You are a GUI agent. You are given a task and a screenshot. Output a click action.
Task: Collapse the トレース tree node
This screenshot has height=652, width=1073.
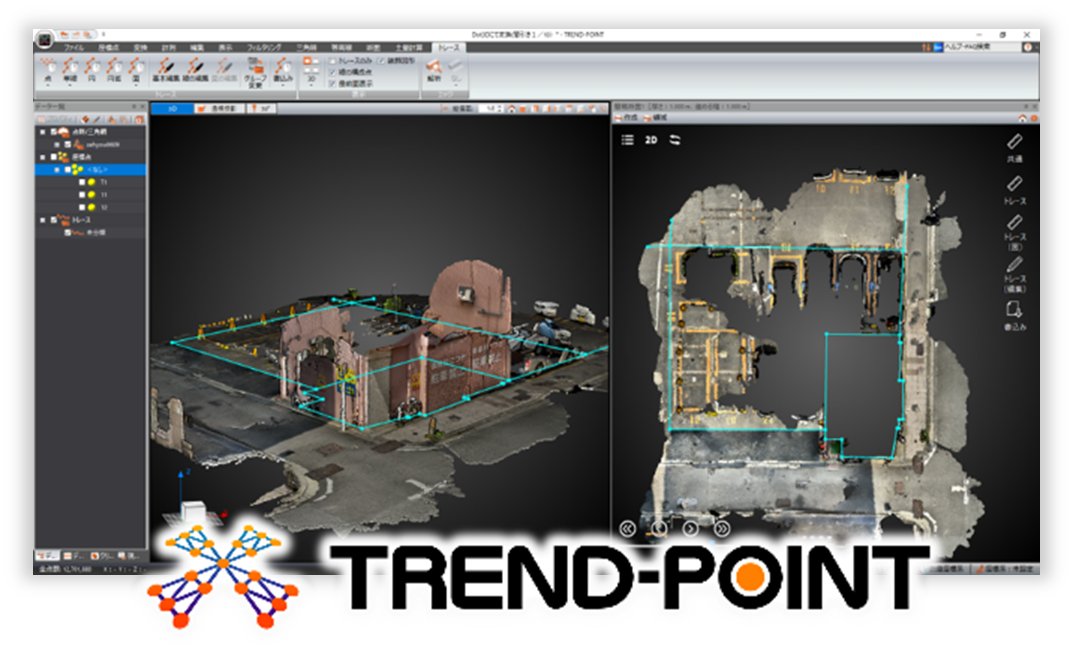coord(43,220)
